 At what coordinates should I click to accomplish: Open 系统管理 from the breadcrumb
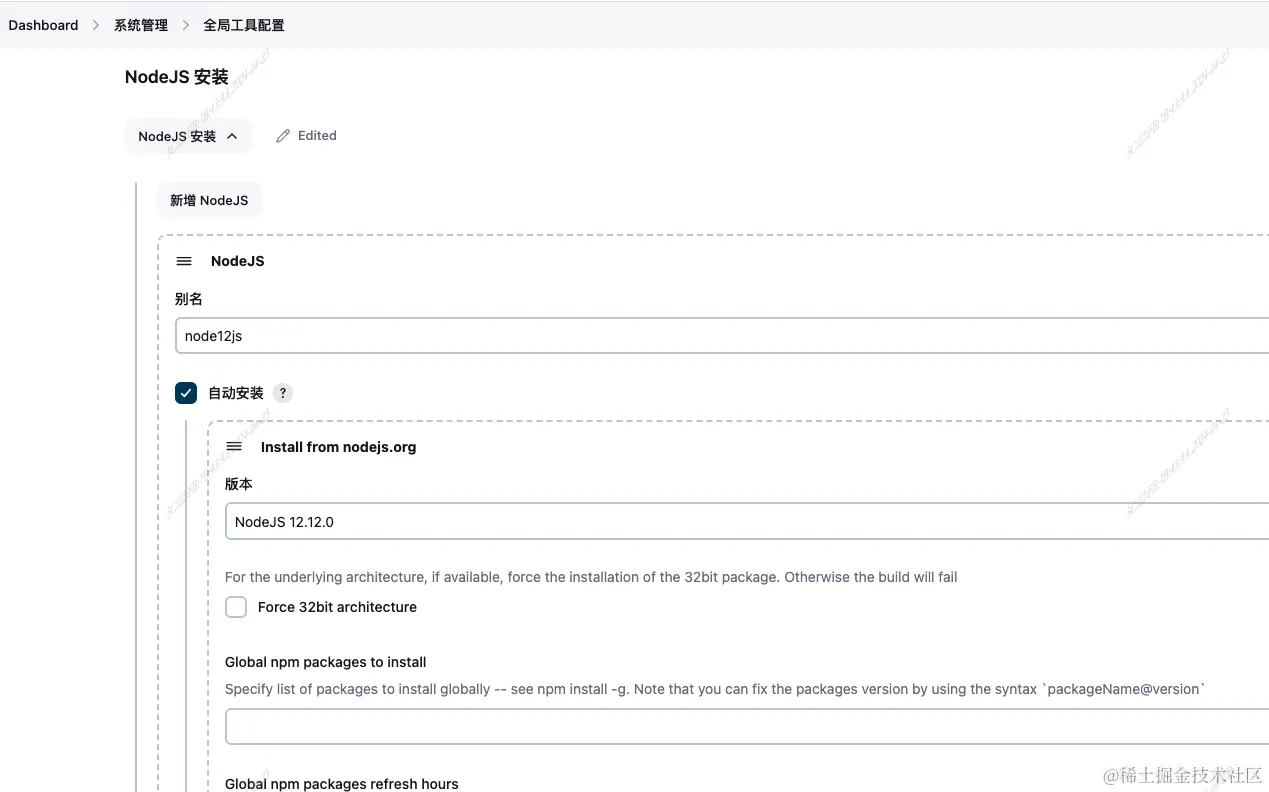click(141, 25)
